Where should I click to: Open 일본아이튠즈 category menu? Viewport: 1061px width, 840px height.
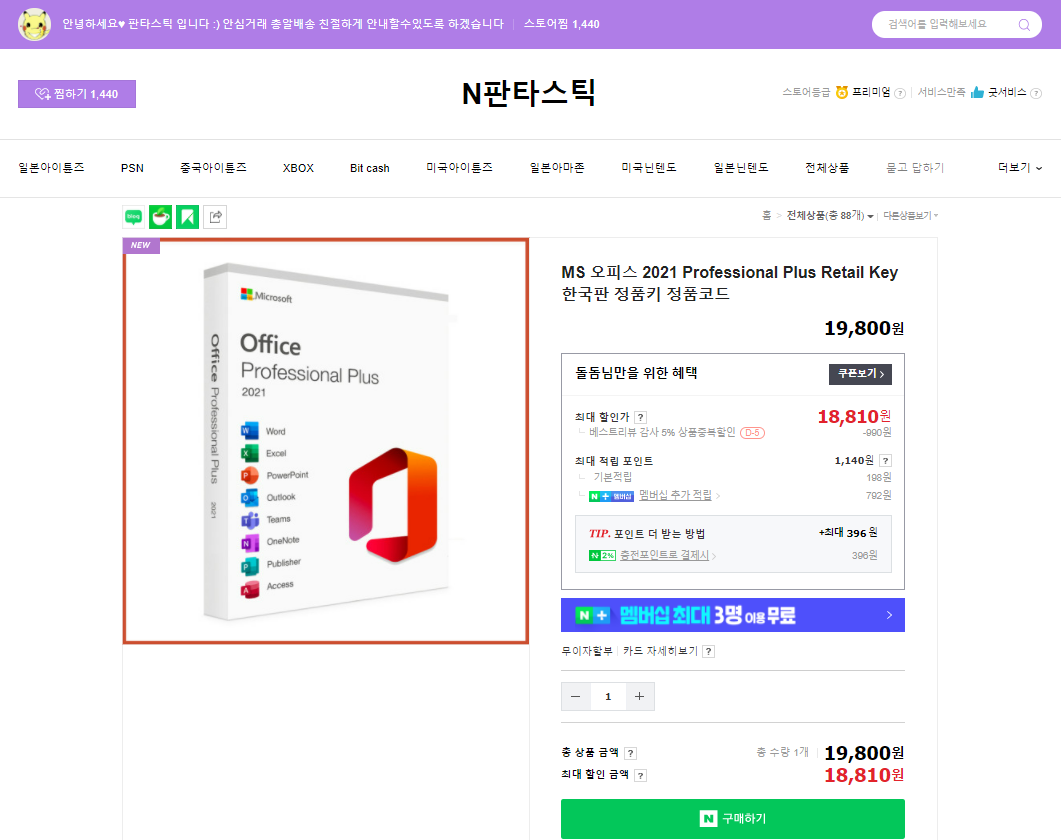point(51,168)
